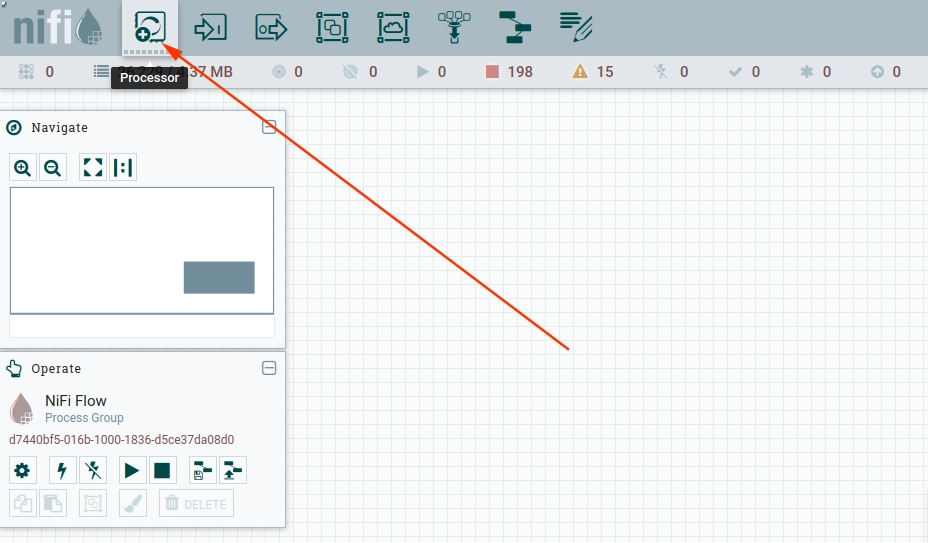The height and width of the screenshot is (543, 928).
Task: Select the Process Group toolbar icon
Action: 332,28
